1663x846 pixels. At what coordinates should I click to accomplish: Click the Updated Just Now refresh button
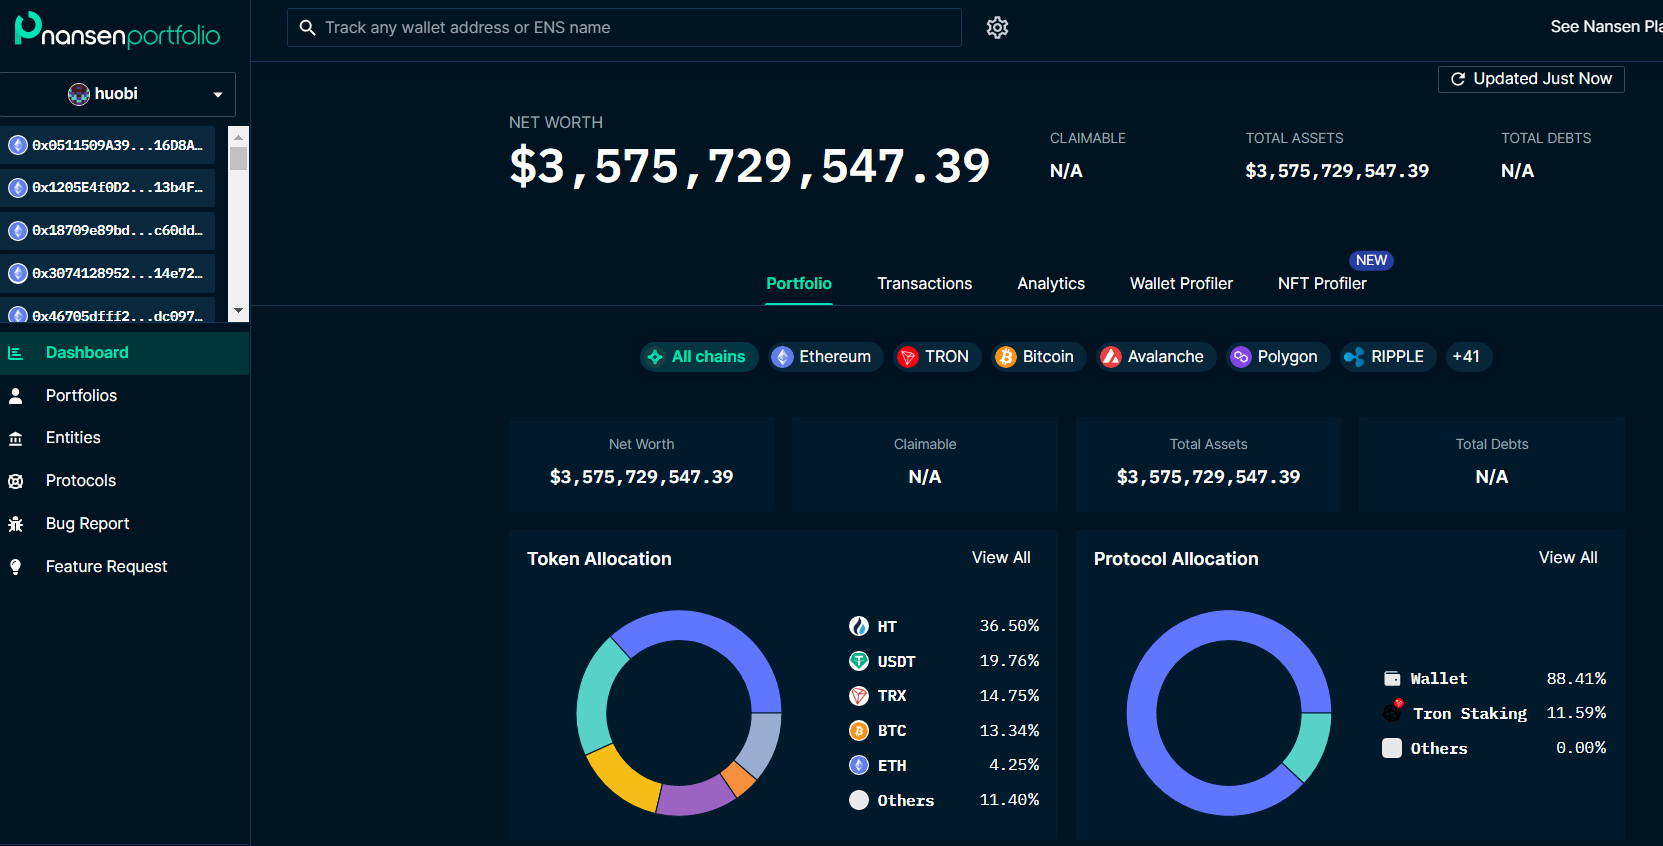[x=1530, y=79]
